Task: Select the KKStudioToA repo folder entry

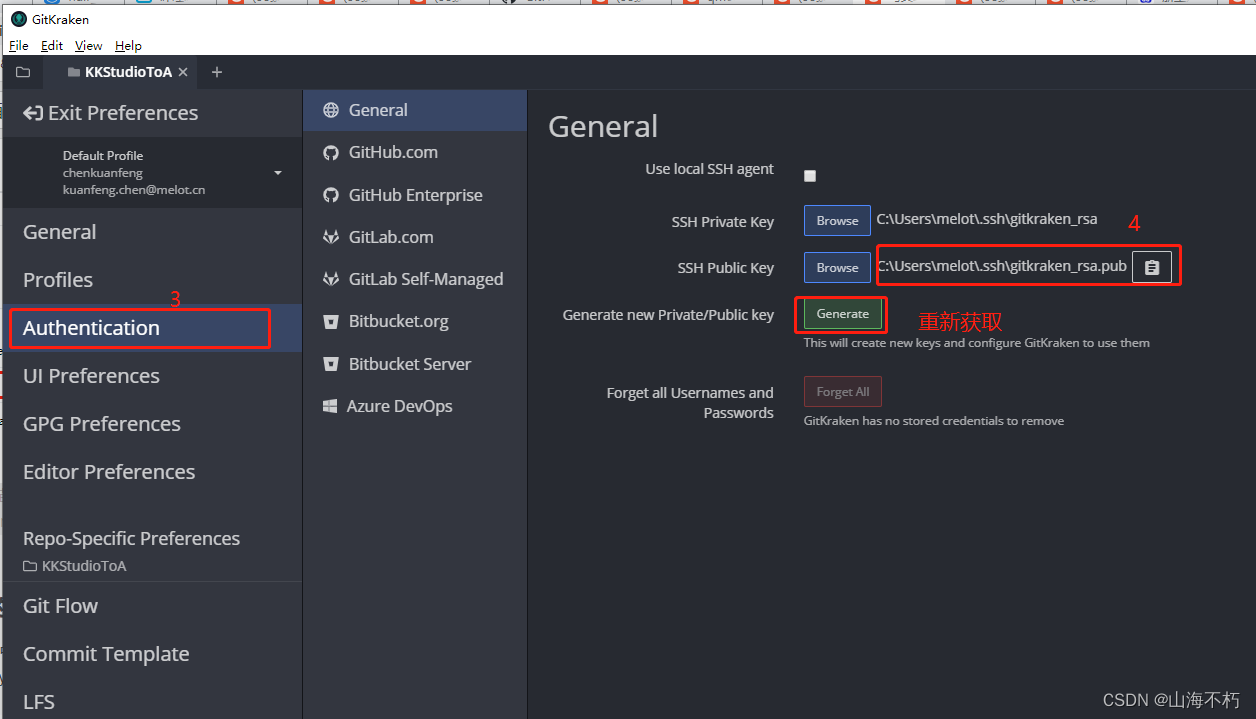Action: tap(75, 566)
